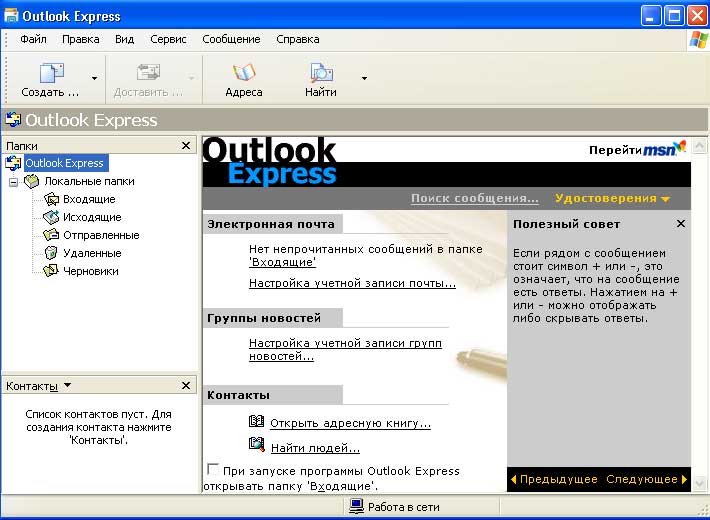Viewport: 710px width, 520px height.
Task: Click the Find toolbar icon
Action: [x=321, y=74]
